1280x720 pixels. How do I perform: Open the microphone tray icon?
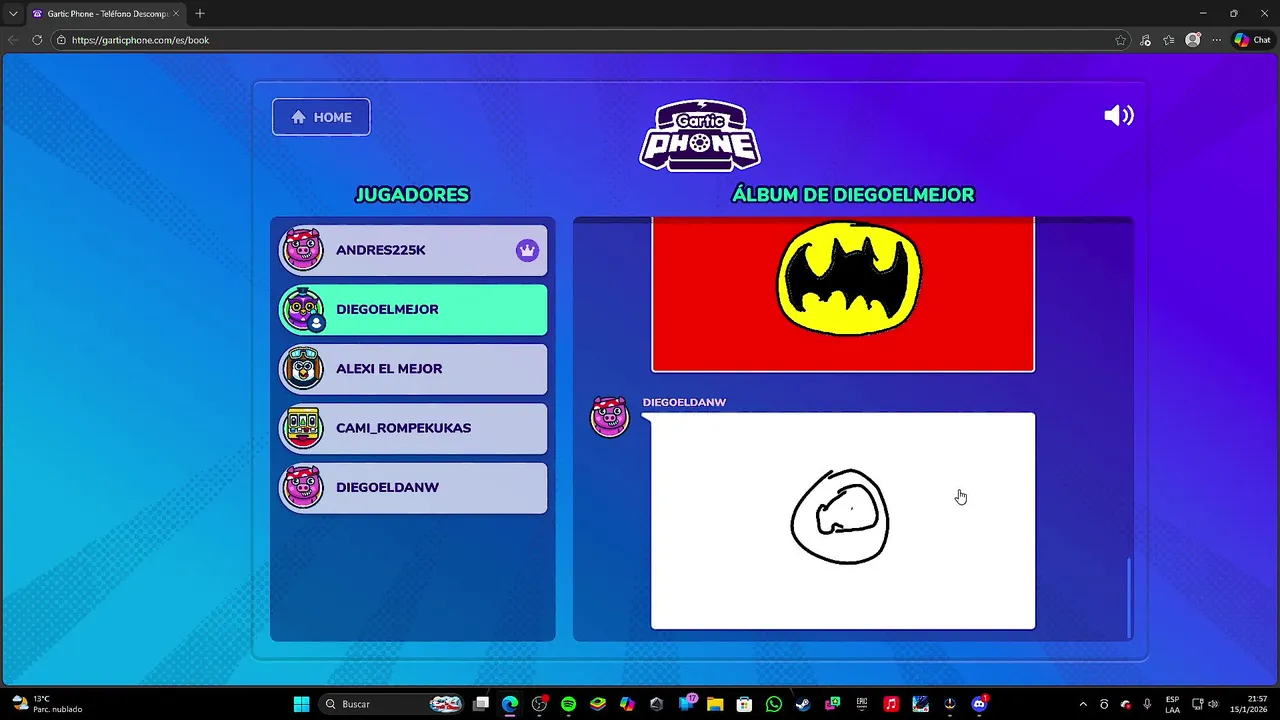click(1147, 704)
